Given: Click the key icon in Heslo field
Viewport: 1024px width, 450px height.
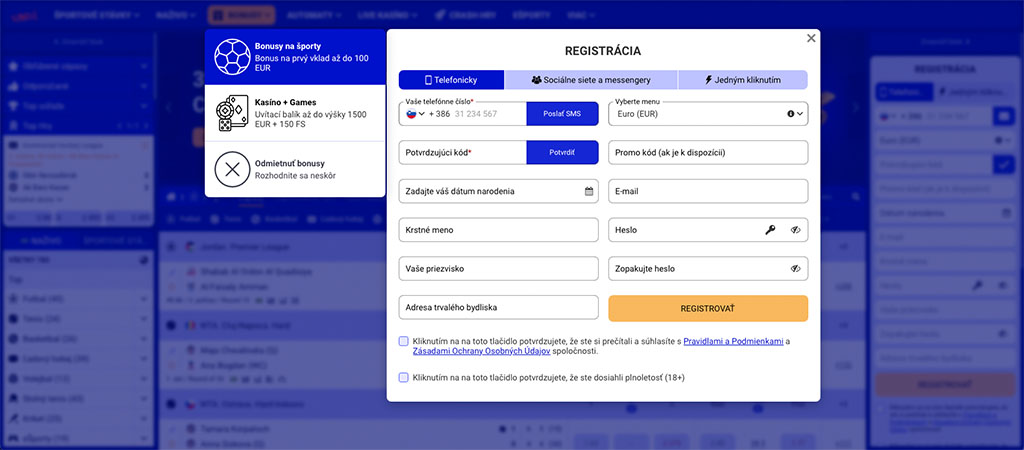Looking at the screenshot, I should [771, 230].
